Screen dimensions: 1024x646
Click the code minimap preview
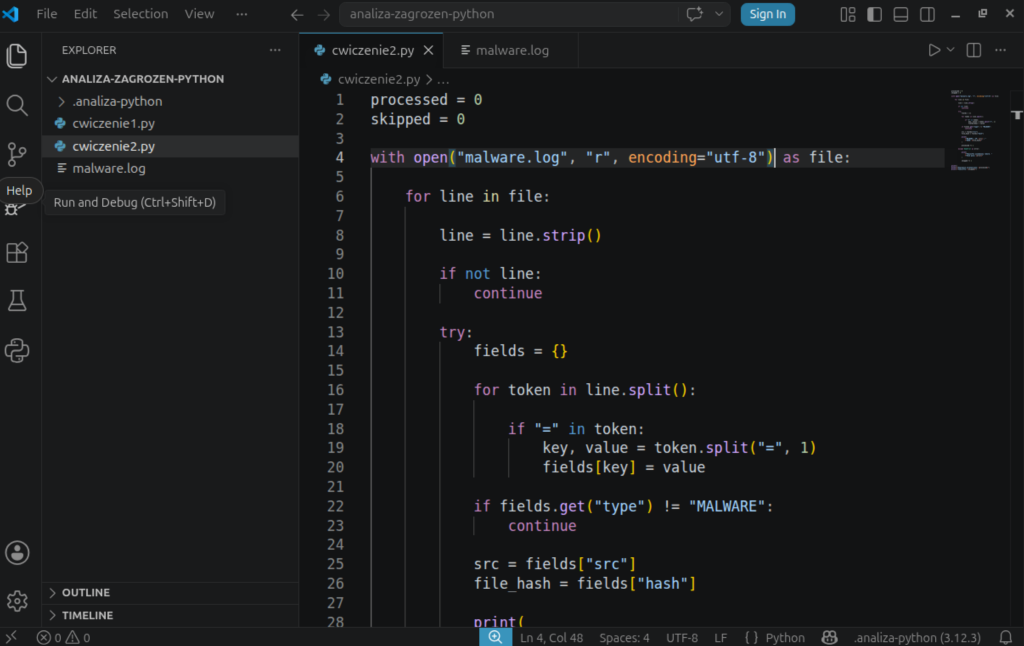tap(974, 131)
